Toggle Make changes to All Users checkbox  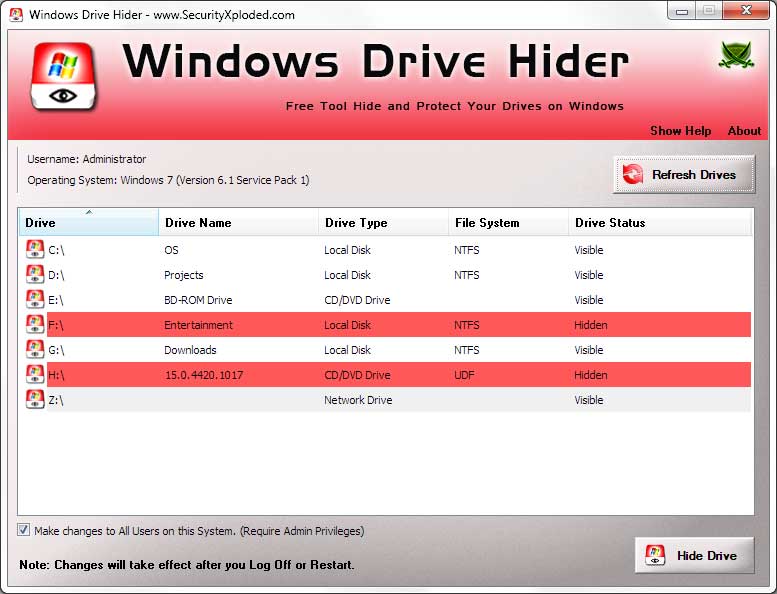(x=23, y=530)
